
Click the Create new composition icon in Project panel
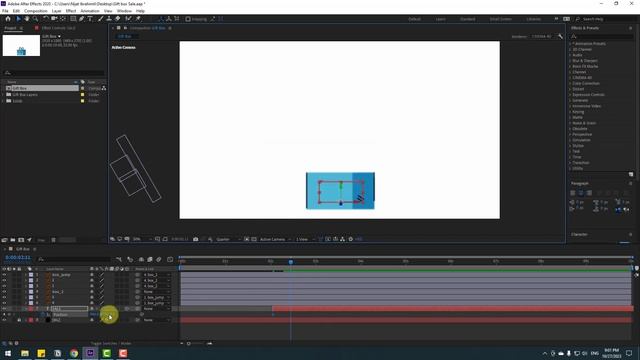pyautogui.click(x=21, y=240)
